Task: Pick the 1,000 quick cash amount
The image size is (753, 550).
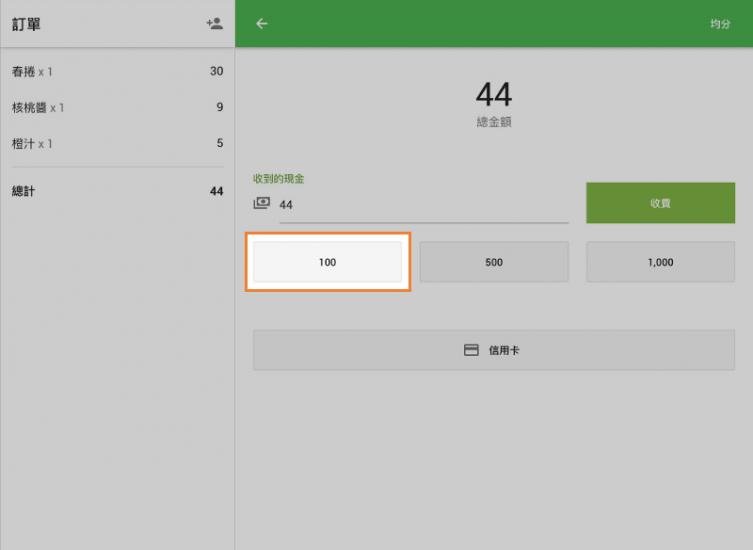Action: tap(660, 262)
